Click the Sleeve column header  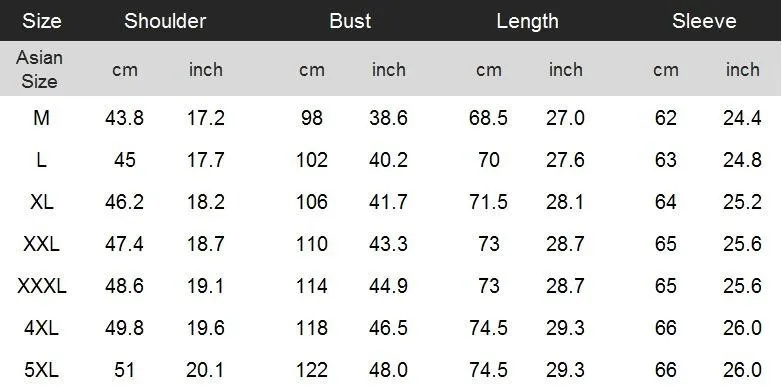coord(704,21)
